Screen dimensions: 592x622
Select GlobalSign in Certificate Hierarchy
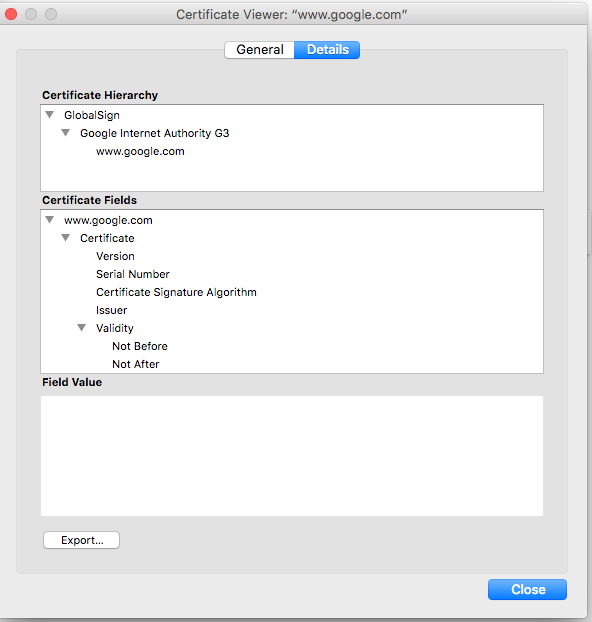click(92, 115)
